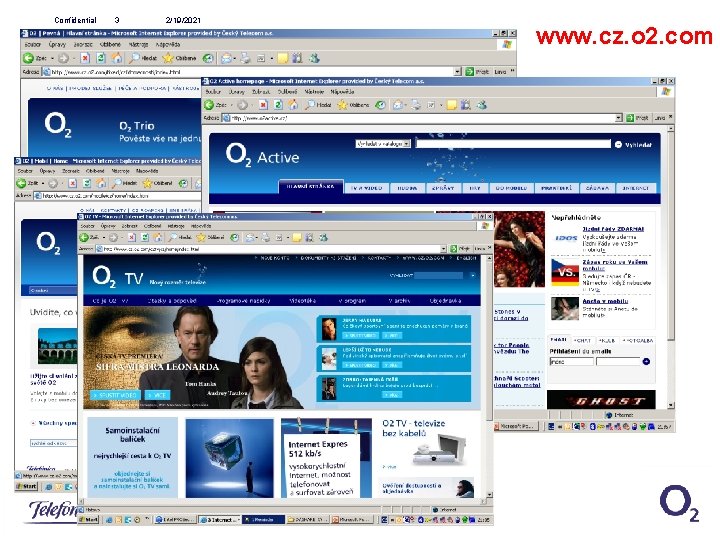Click Ghost banner thumbnail on O2 Active
Image resolution: width=720 pixels, height=540 pixels.
pos(601,400)
